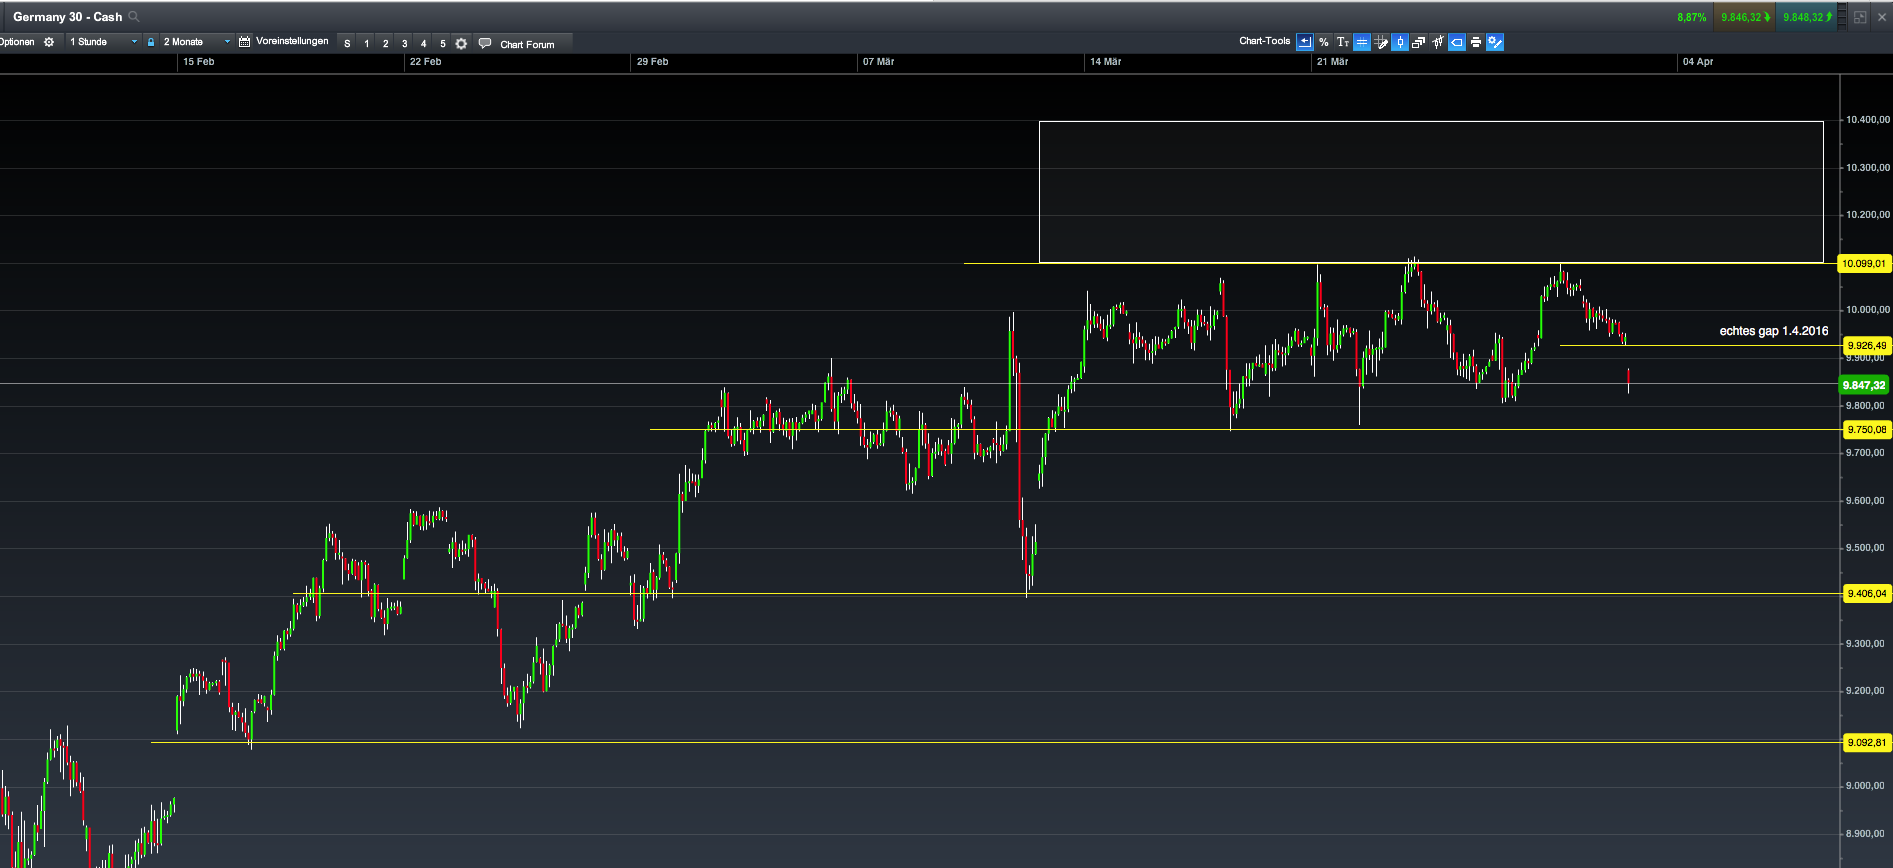Select the 9.092,81 yellow line label
1893x868 pixels.
pos(1866,743)
